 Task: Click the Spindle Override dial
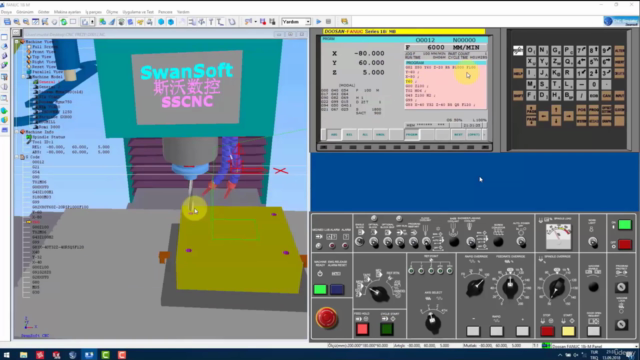[x=556, y=287]
